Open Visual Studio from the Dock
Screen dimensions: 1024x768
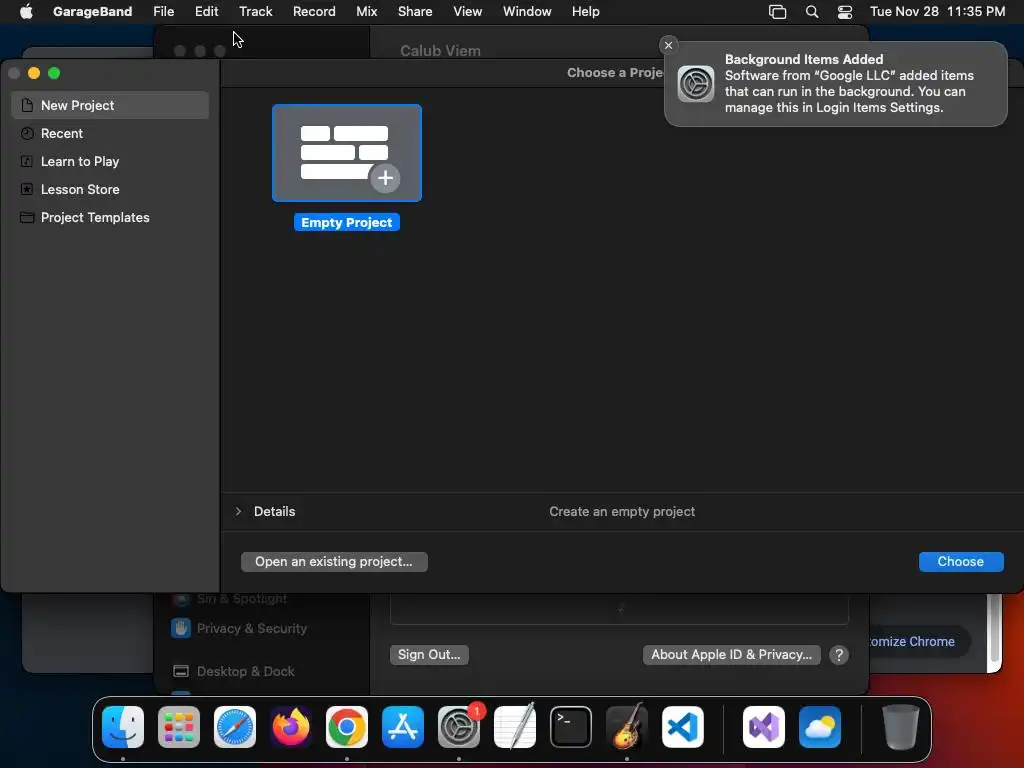tap(764, 727)
